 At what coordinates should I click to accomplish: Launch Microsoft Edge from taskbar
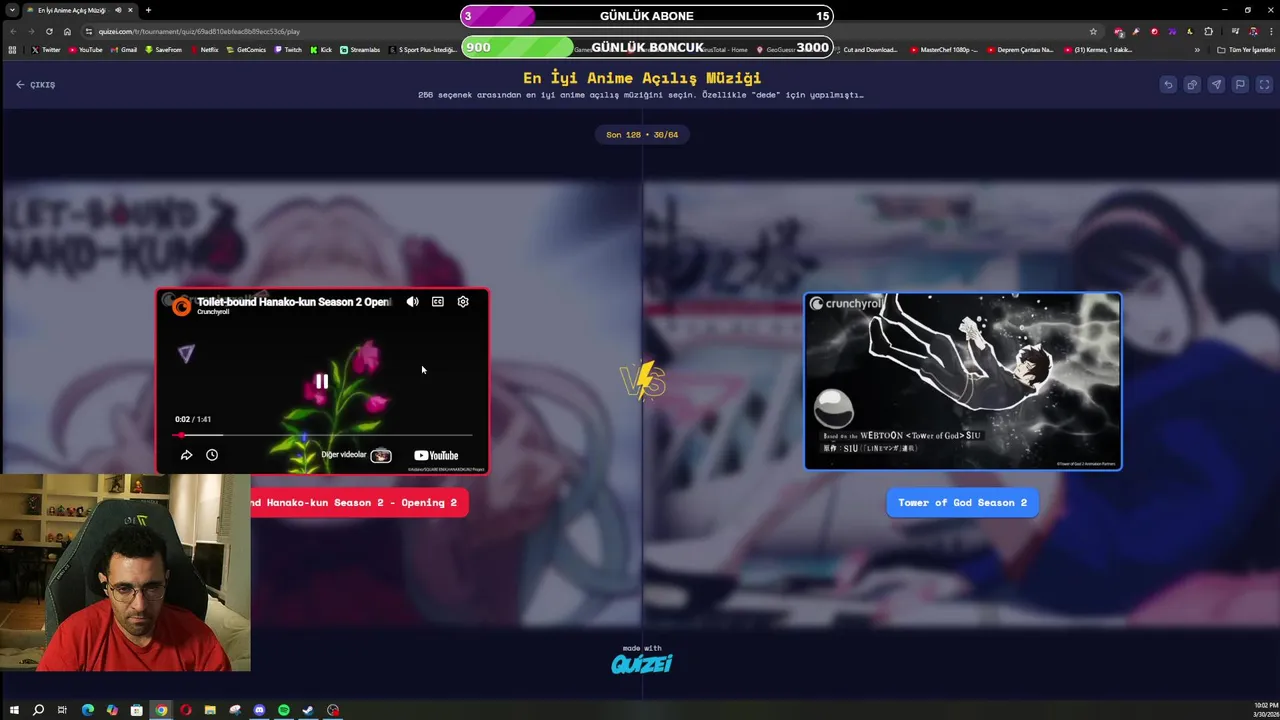click(87, 710)
